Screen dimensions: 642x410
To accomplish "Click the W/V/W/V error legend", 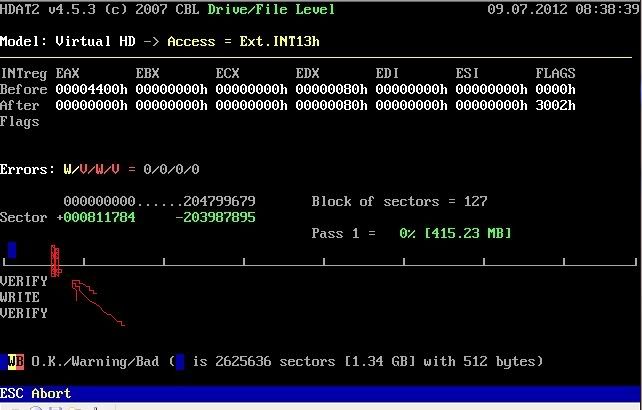I will pos(91,169).
